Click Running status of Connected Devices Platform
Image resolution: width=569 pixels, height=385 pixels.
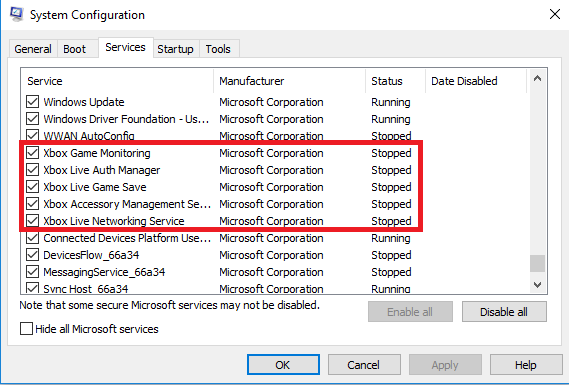click(391, 238)
